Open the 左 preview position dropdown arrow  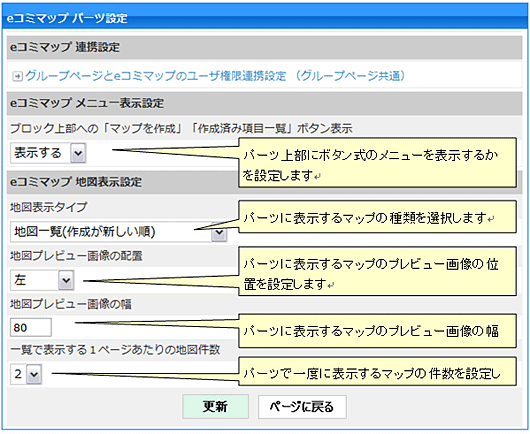66,280
